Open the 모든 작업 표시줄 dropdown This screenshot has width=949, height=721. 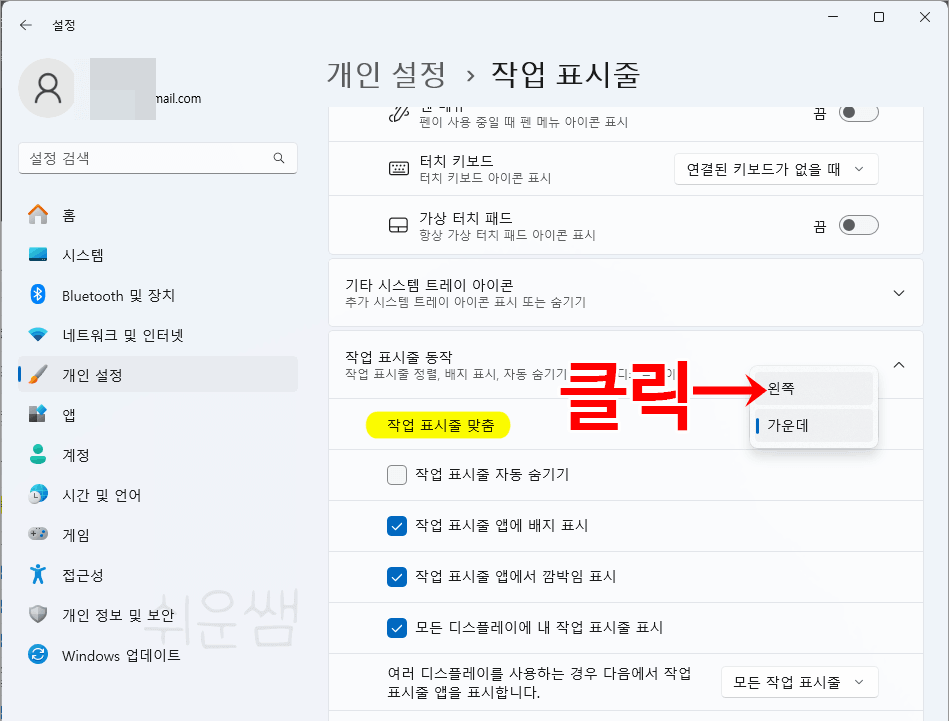point(800,682)
